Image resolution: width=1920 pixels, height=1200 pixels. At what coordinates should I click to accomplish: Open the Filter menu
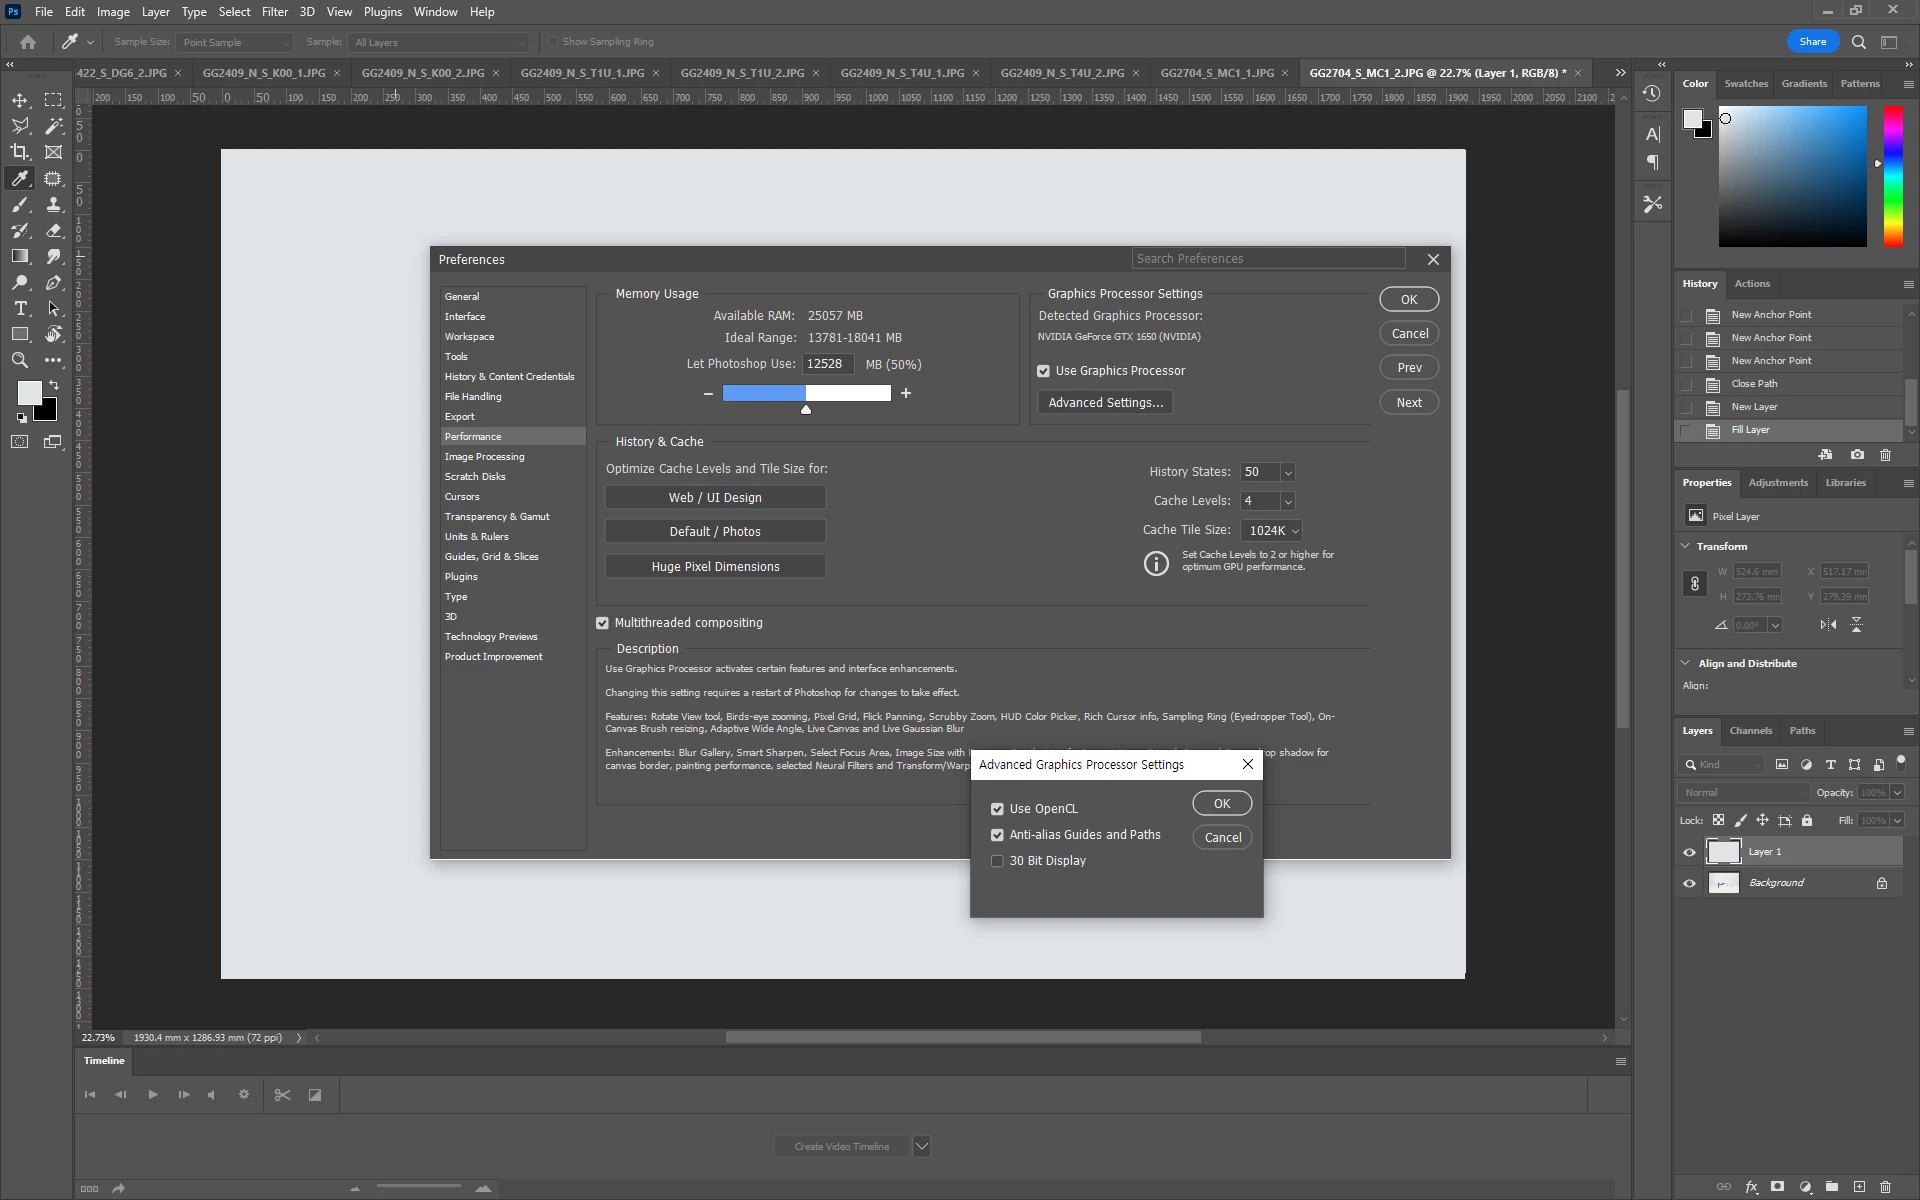[x=274, y=12]
